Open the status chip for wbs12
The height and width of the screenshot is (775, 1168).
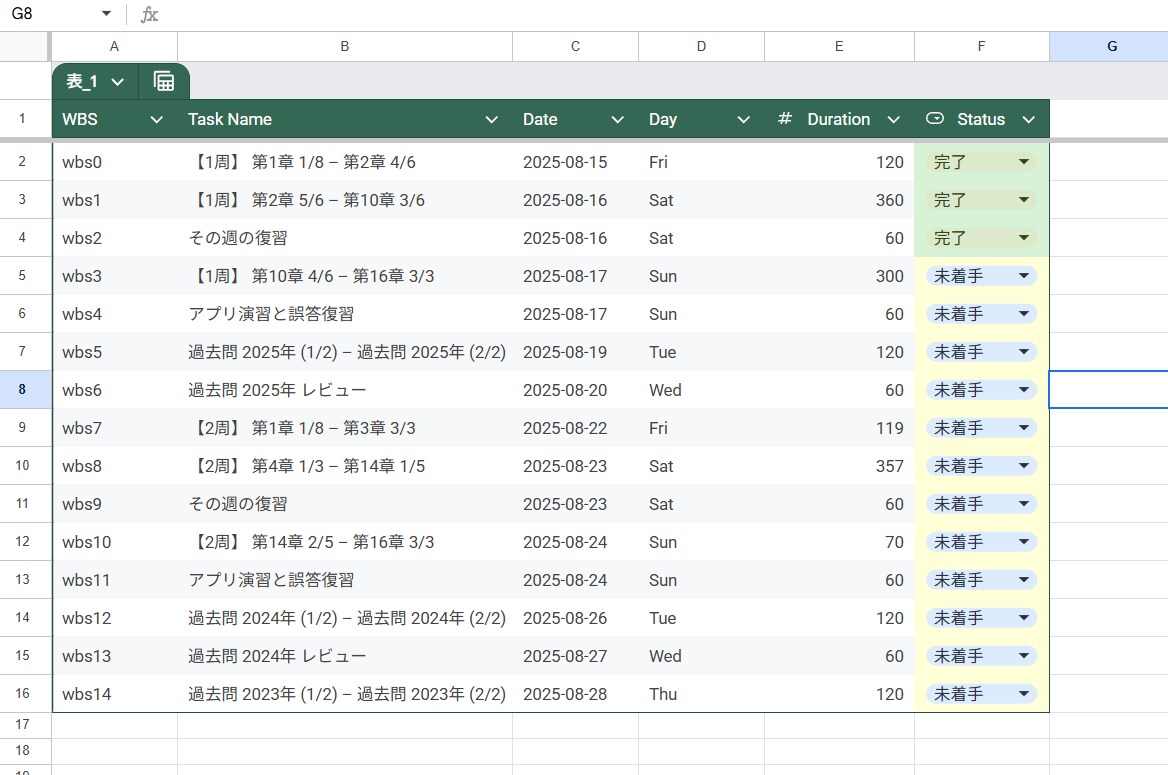981,618
